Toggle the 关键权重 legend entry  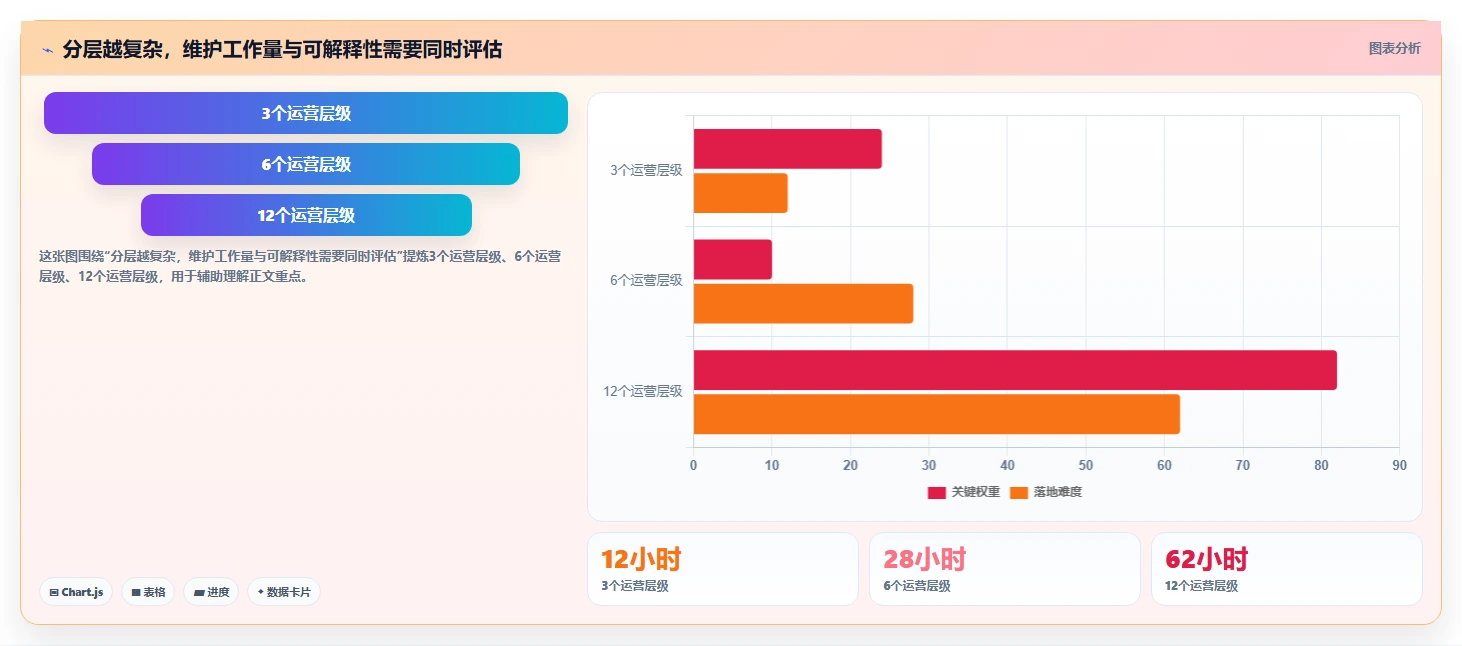click(x=964, y=492)
